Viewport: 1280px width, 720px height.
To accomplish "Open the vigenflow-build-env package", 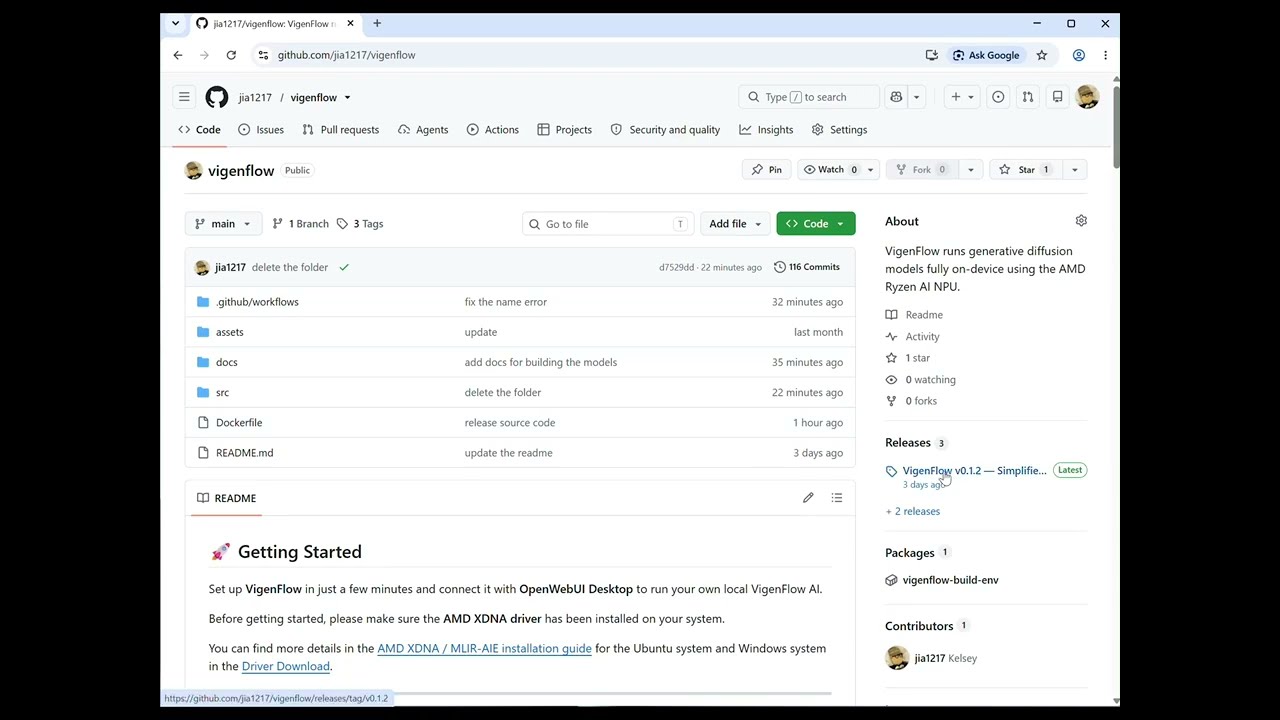I will 950,580.
